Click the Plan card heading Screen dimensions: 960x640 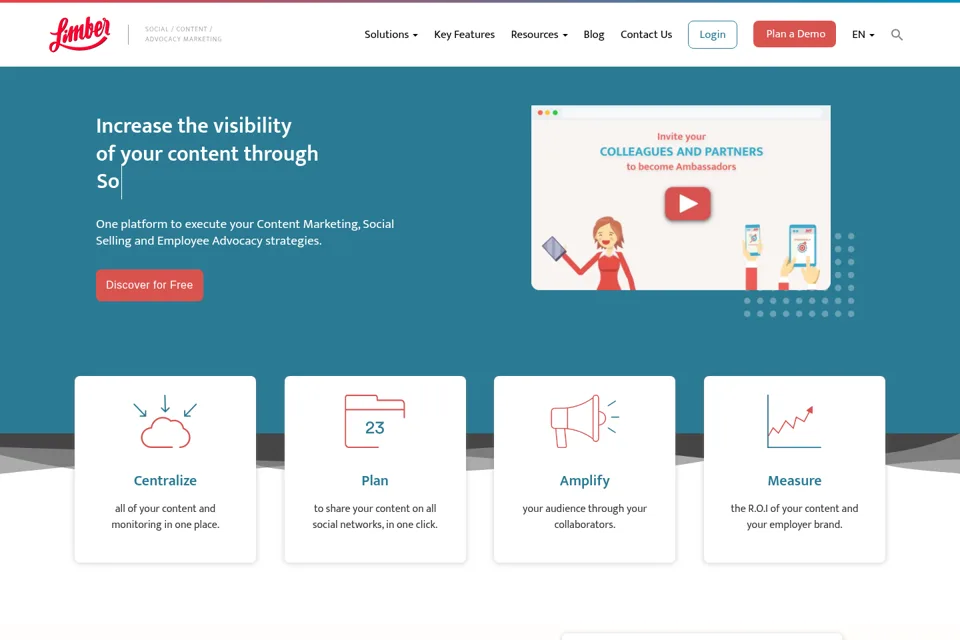pos(375,481)
